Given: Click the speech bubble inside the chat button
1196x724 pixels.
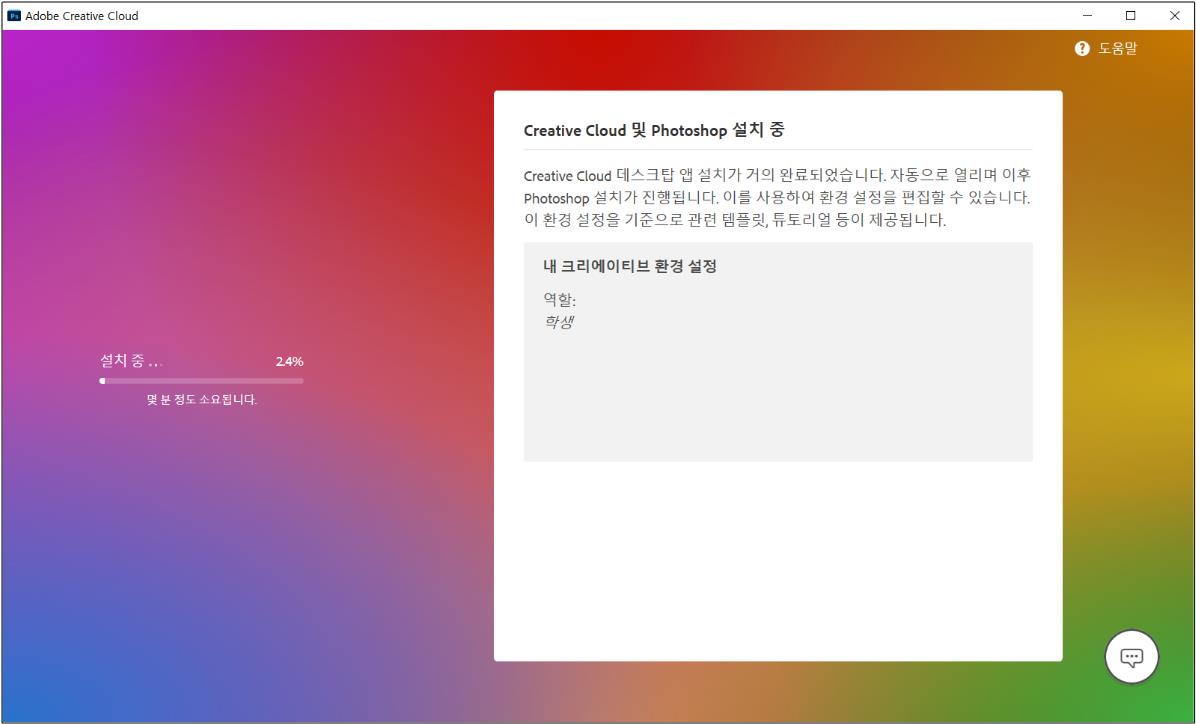Looking at the screenshot, I should click(1131, 655).
